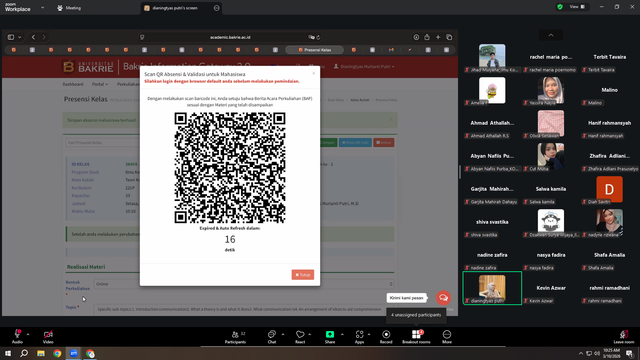Open Breakout rooms

pos(416,337)
